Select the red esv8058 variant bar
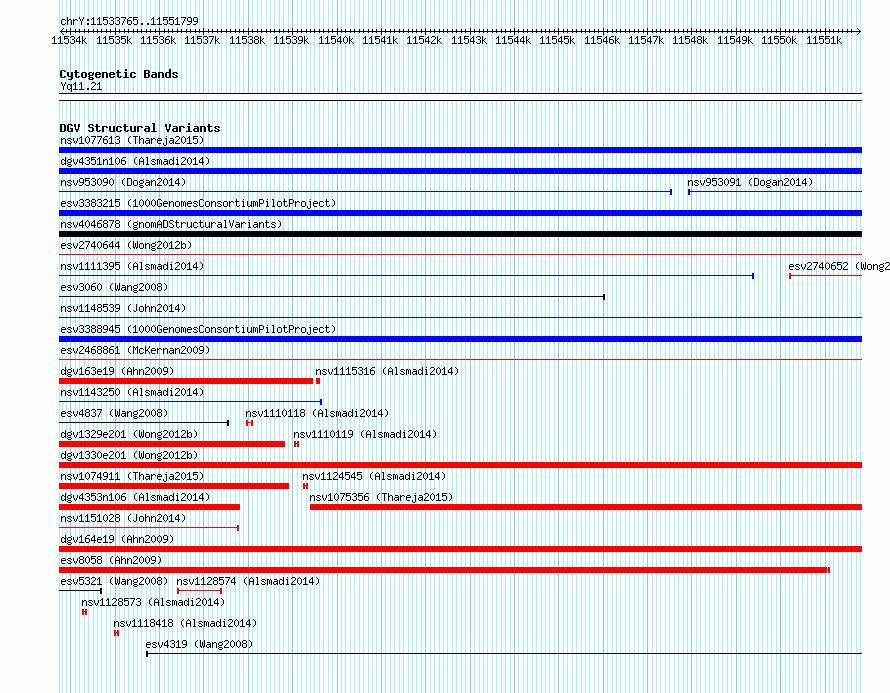 (444, 570)
